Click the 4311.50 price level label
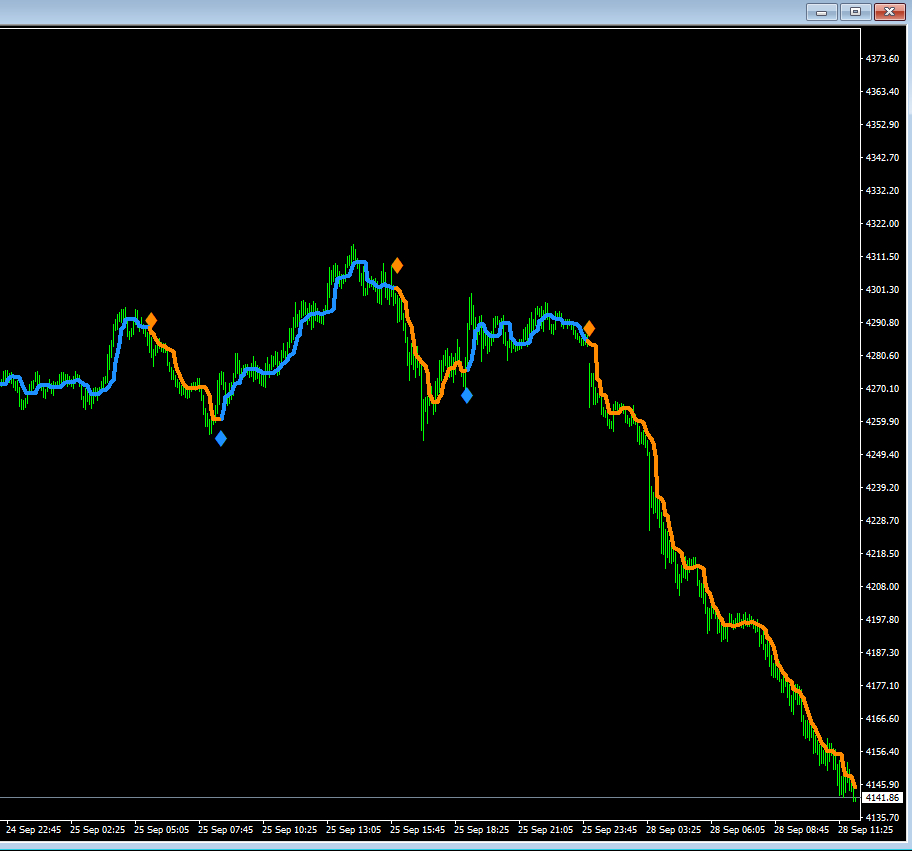Screen dimensions: 912x851 coord(882,257)
